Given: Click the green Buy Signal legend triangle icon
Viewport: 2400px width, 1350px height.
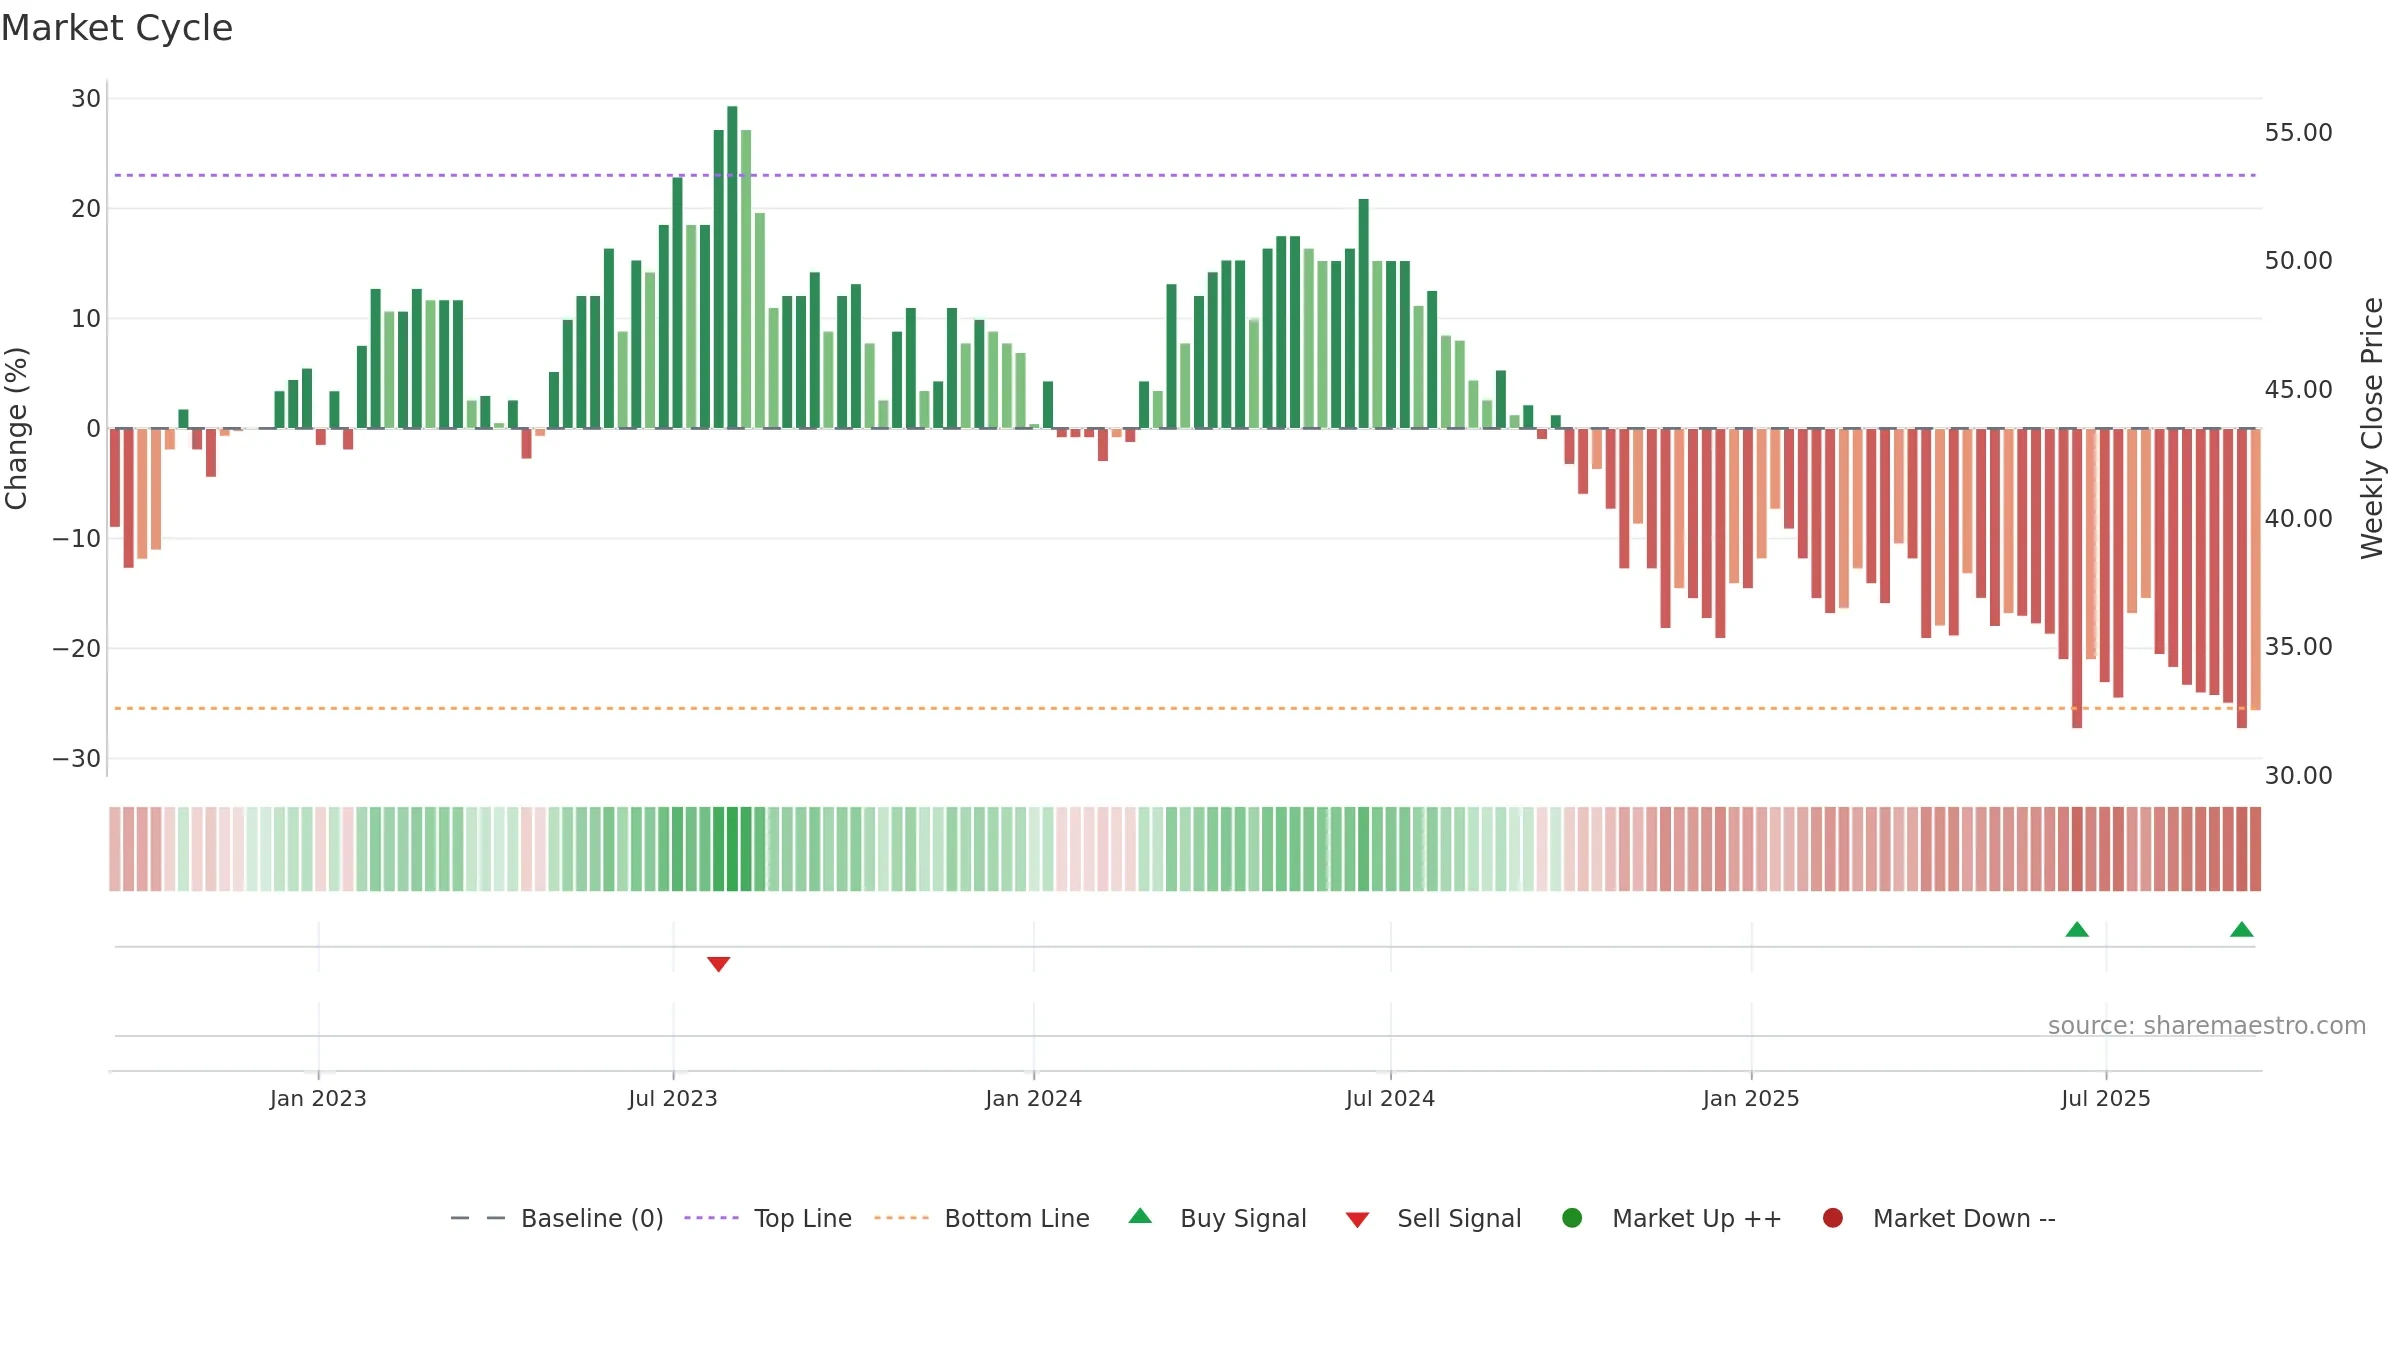Looking at the screenshot, I should point(1140,1216).
